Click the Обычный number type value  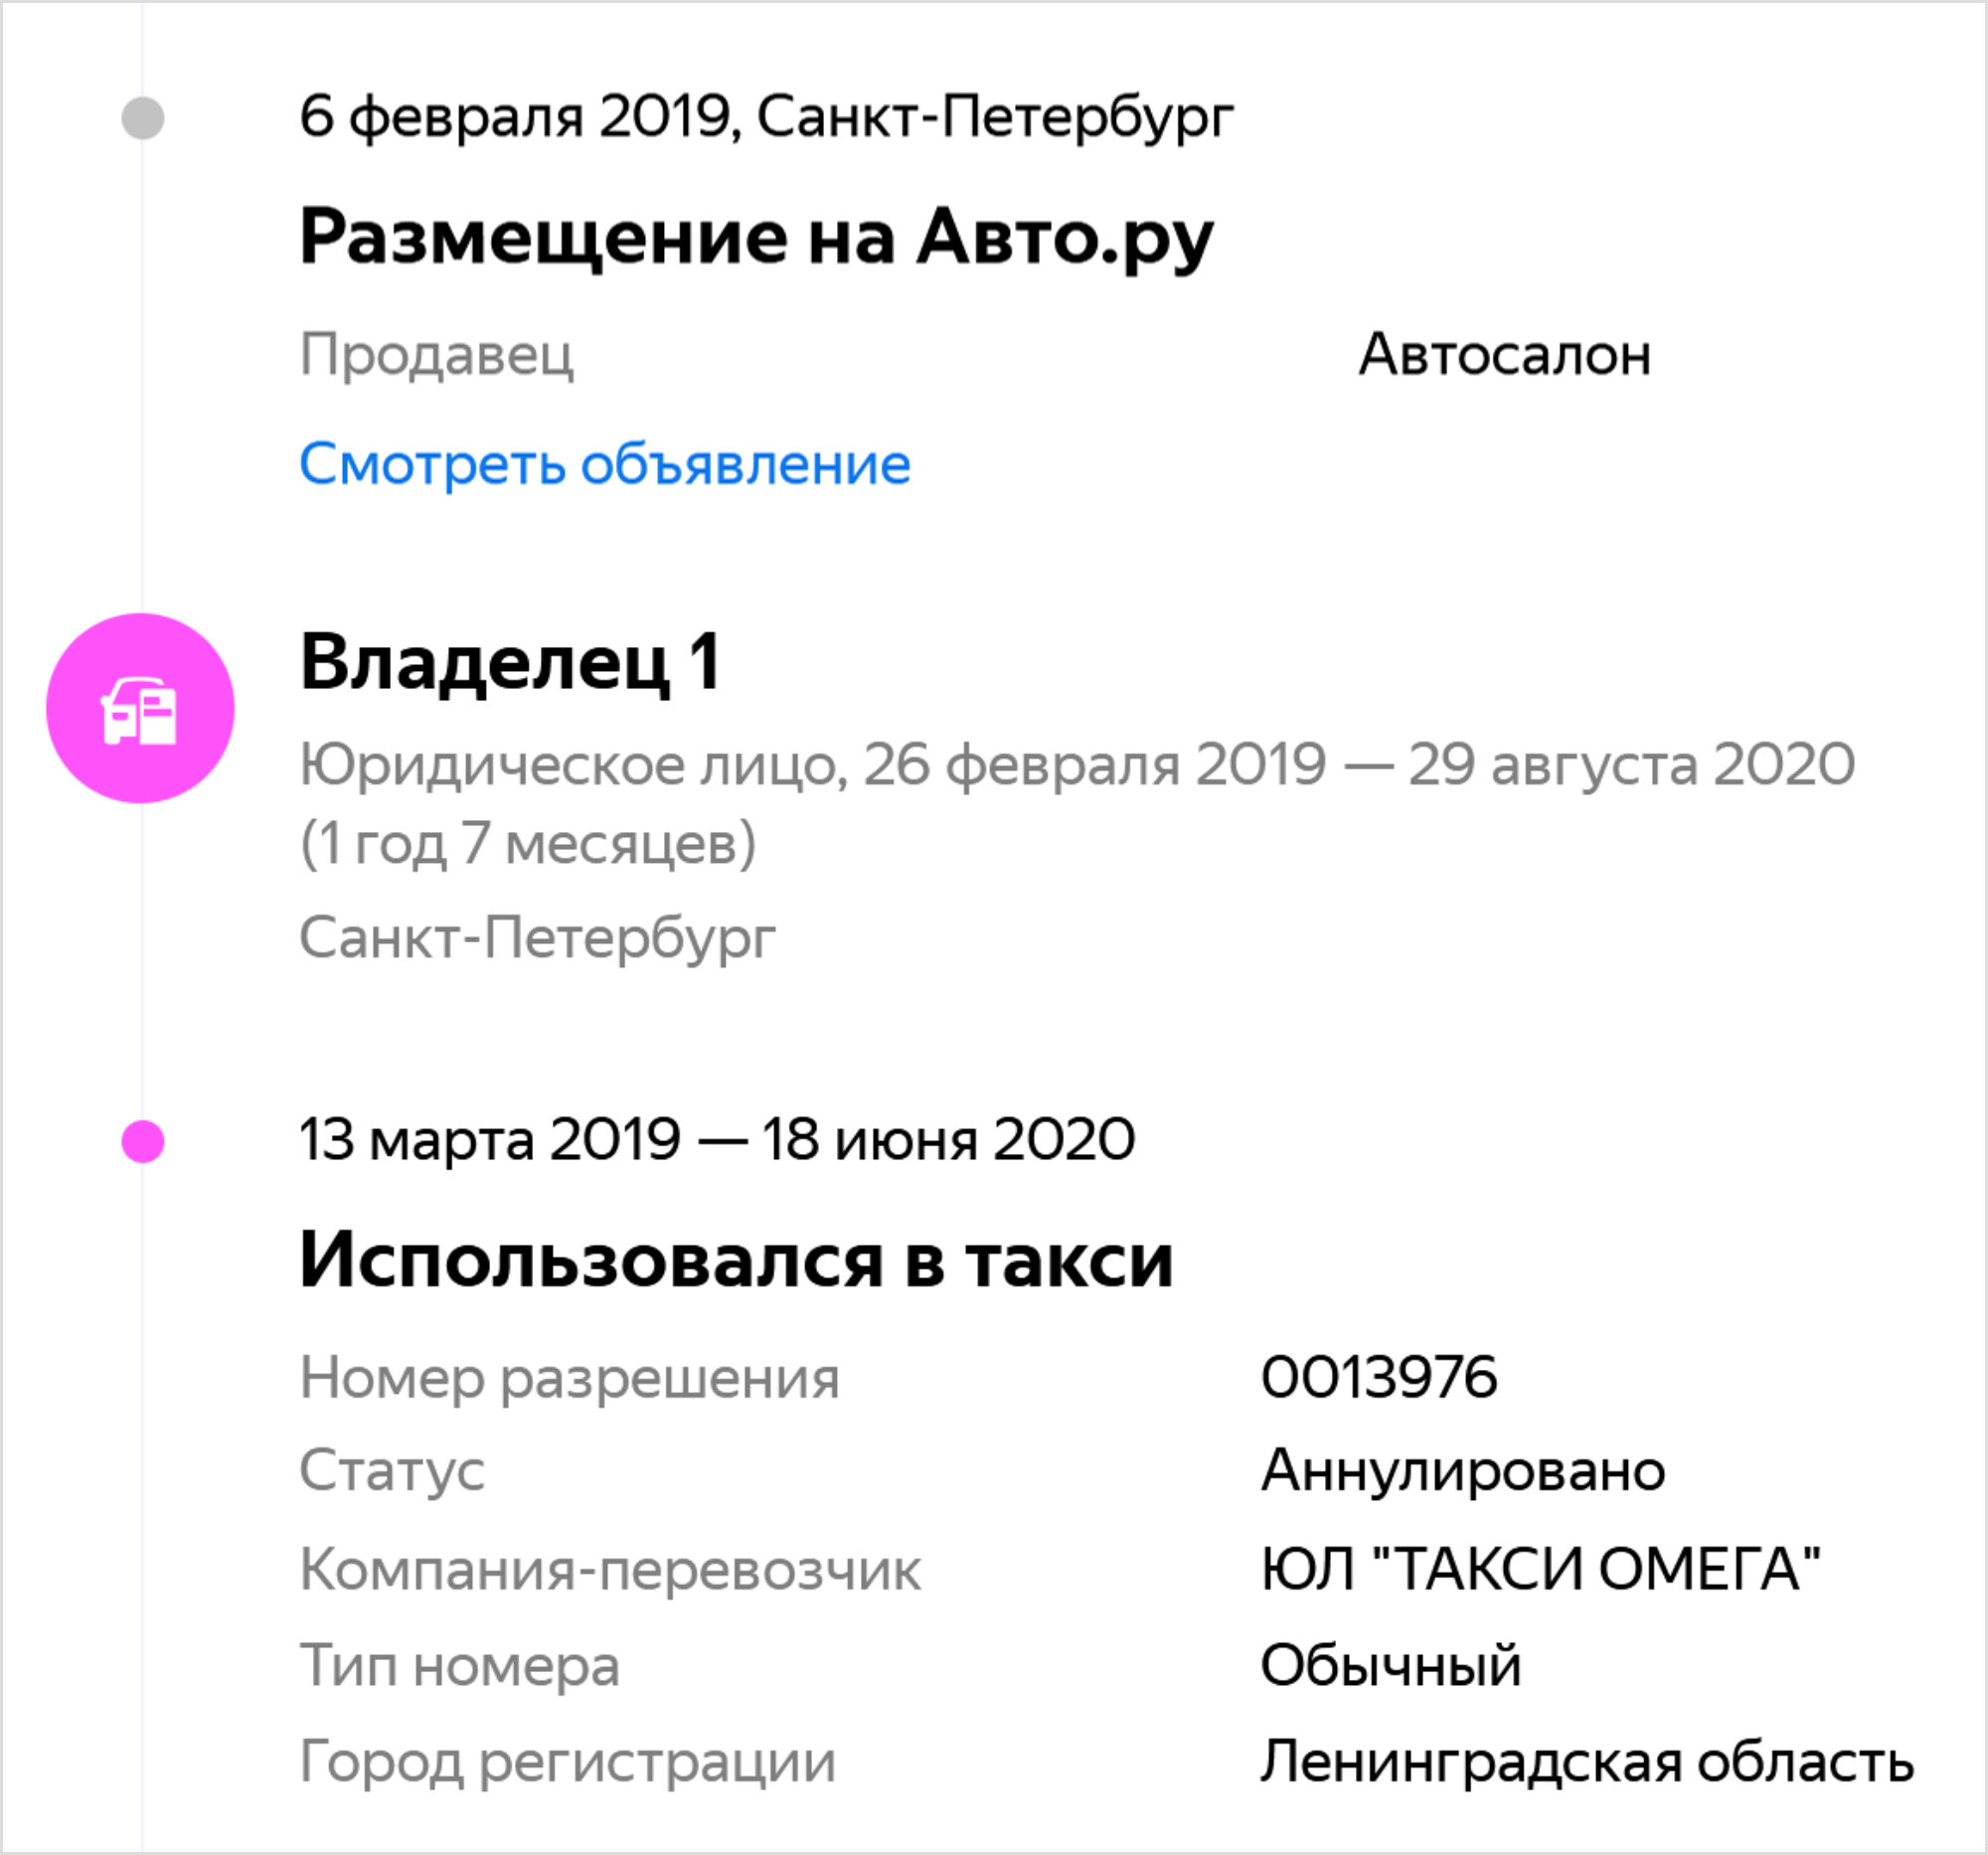pos(1391,1665)
